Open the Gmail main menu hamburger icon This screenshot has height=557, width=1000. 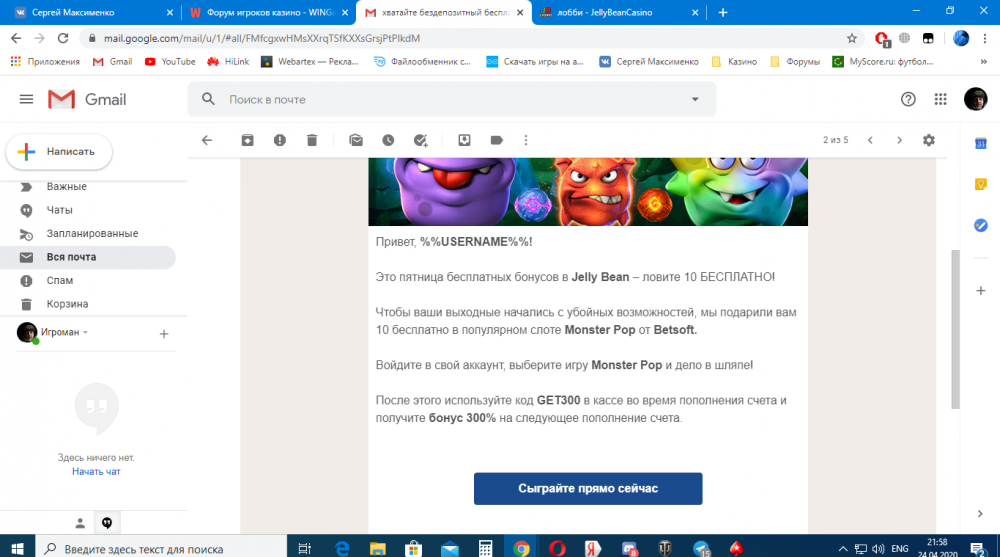[x=26, y=100]
